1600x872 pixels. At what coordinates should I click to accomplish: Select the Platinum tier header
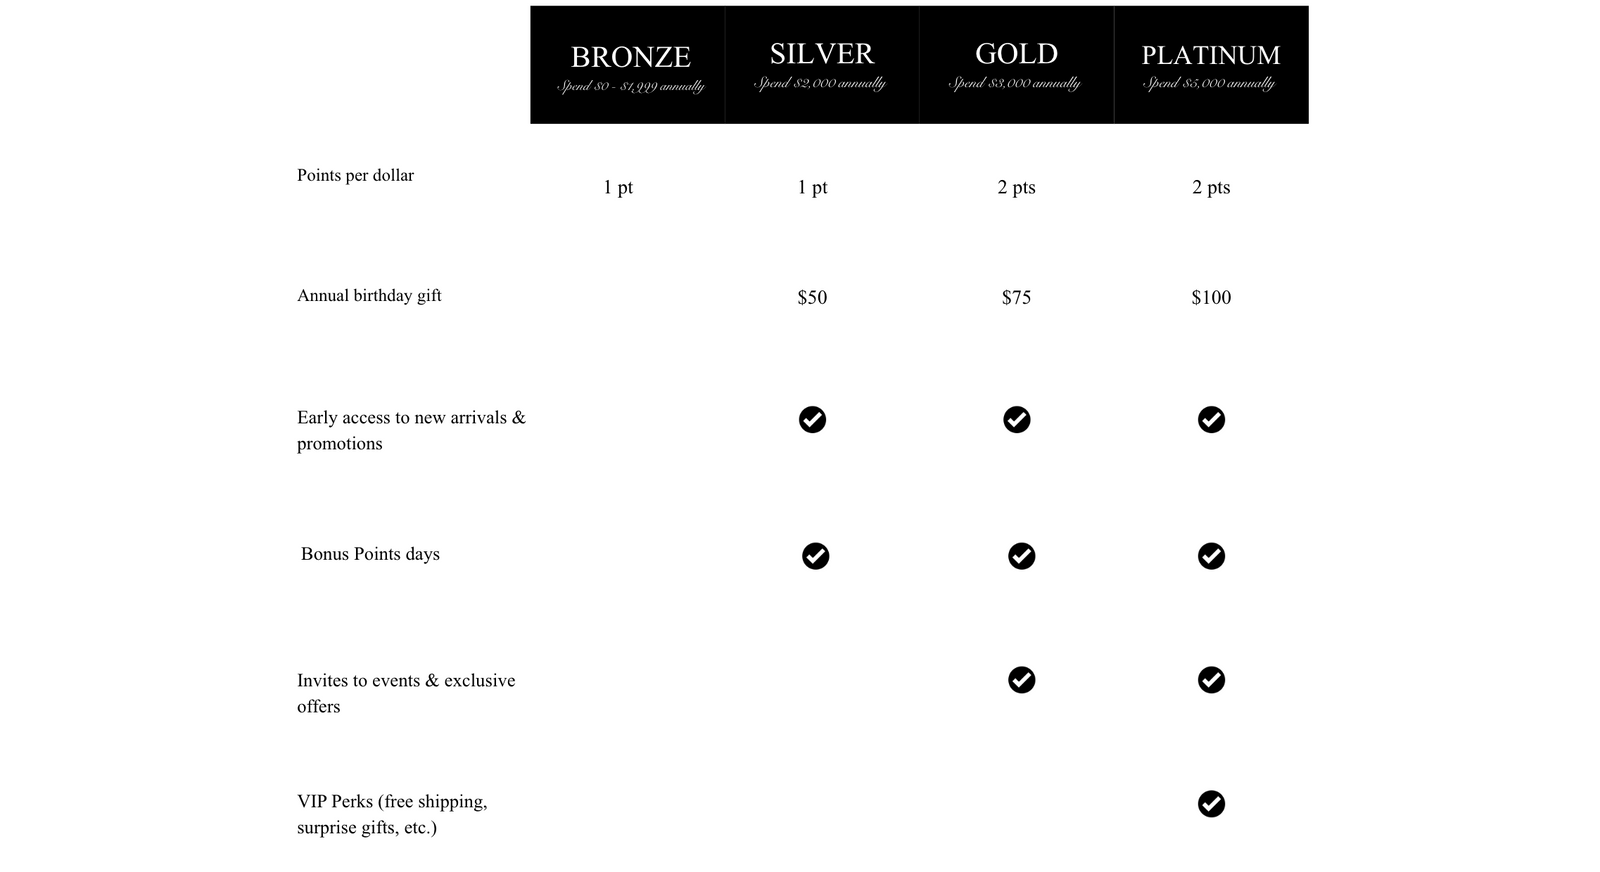(1210, 65)
